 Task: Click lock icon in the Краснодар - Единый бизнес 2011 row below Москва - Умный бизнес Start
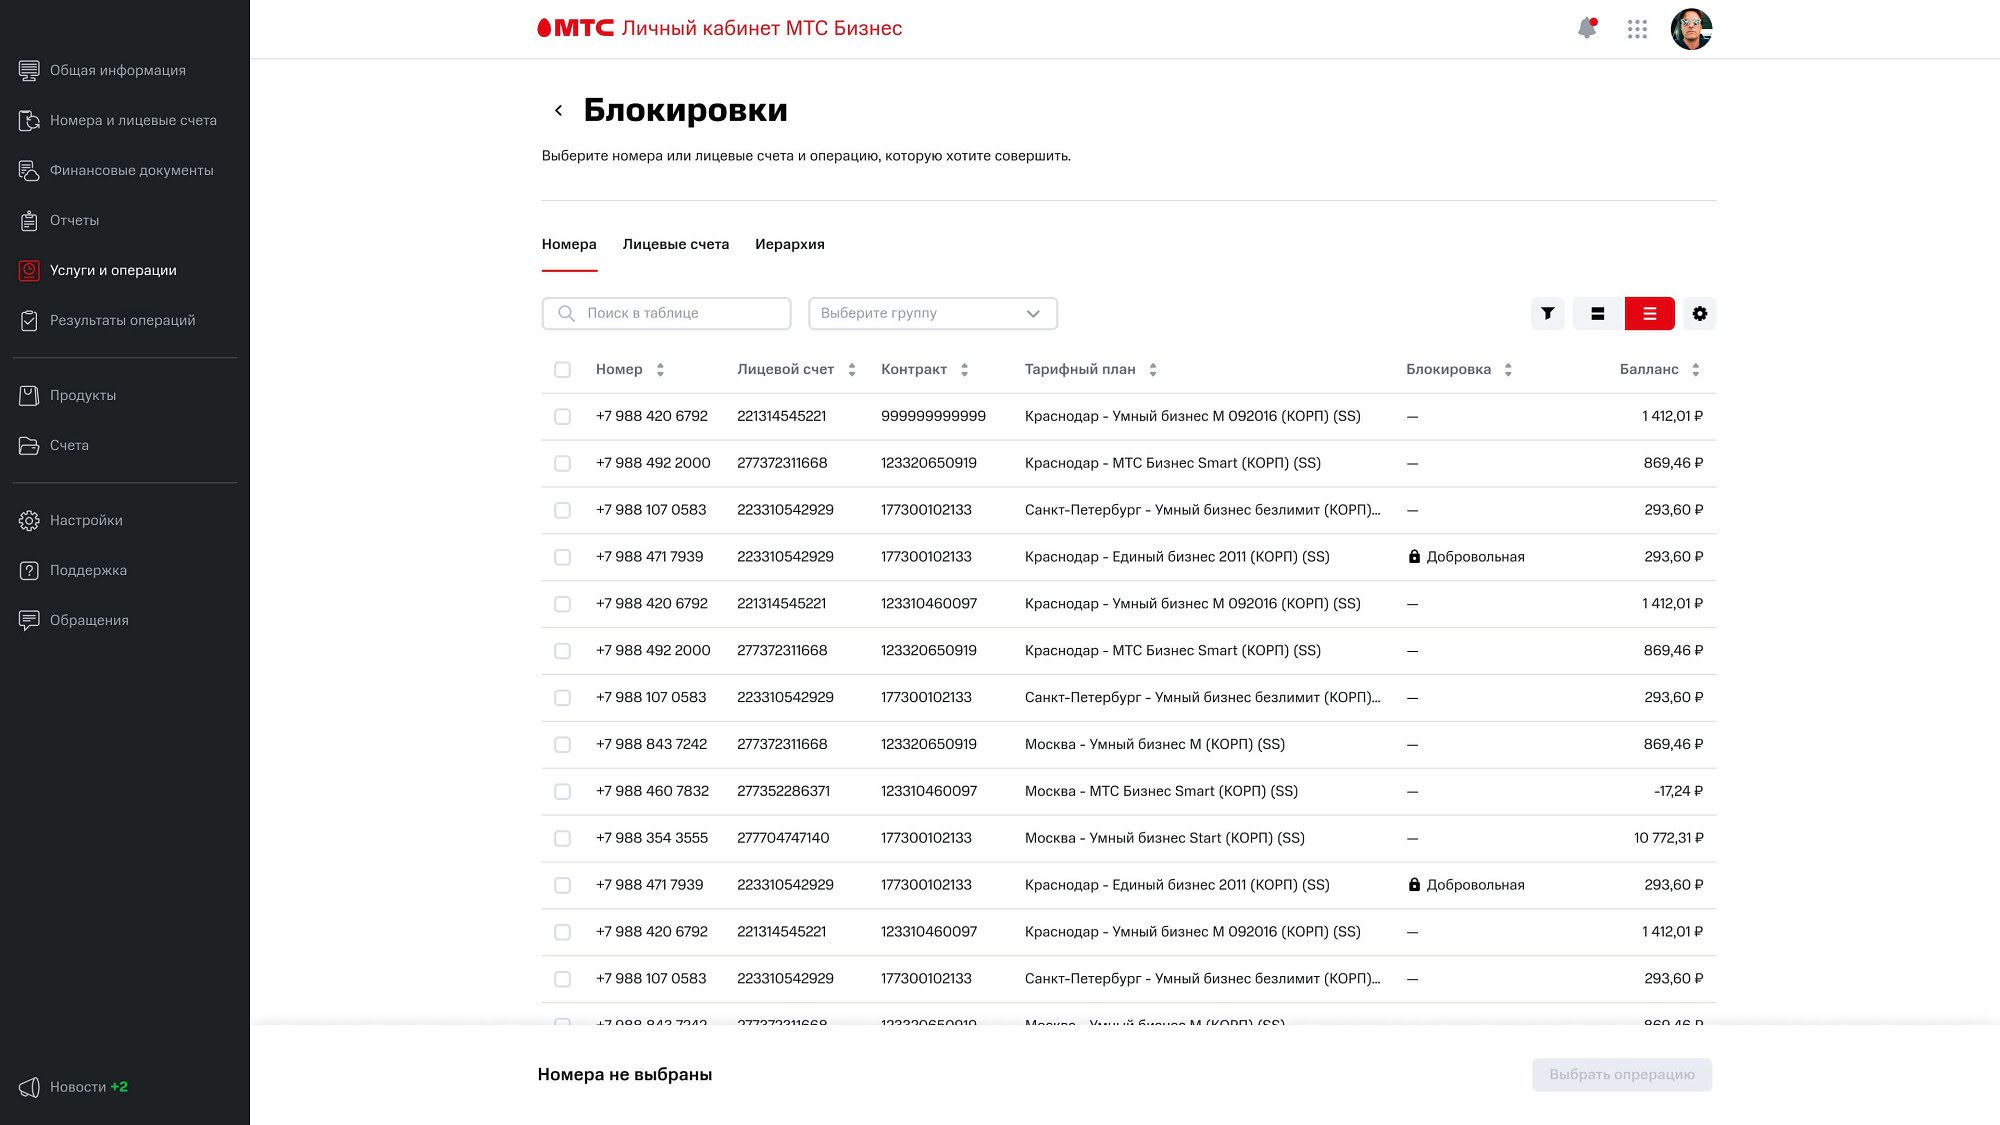1414,885
